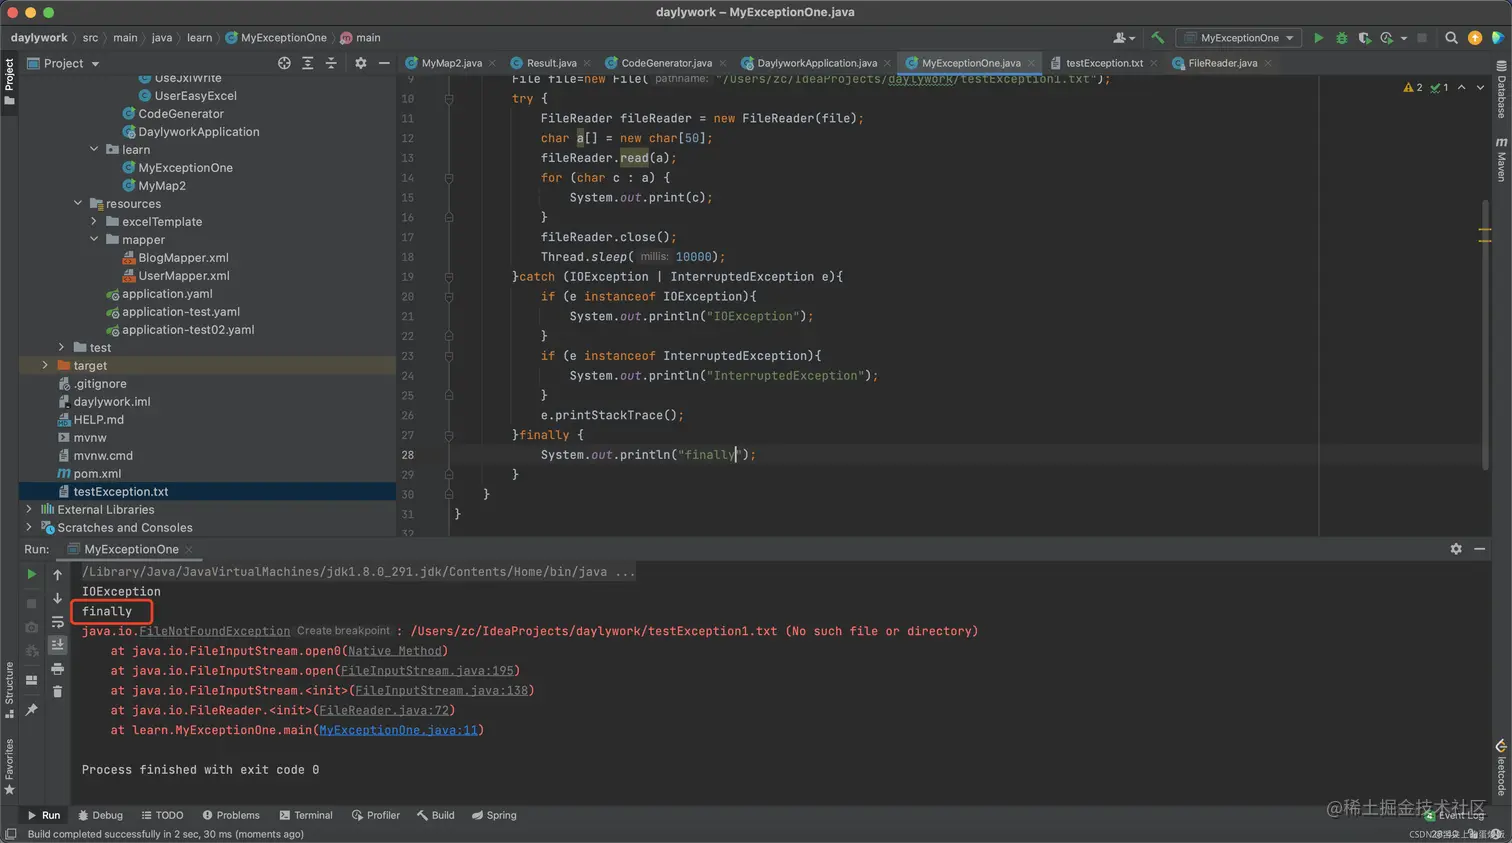The image size is (1512, 843).
Task: Toggle tool window bars at bottom-left corner
Action: pyautogui.click(x=10, y=834)
